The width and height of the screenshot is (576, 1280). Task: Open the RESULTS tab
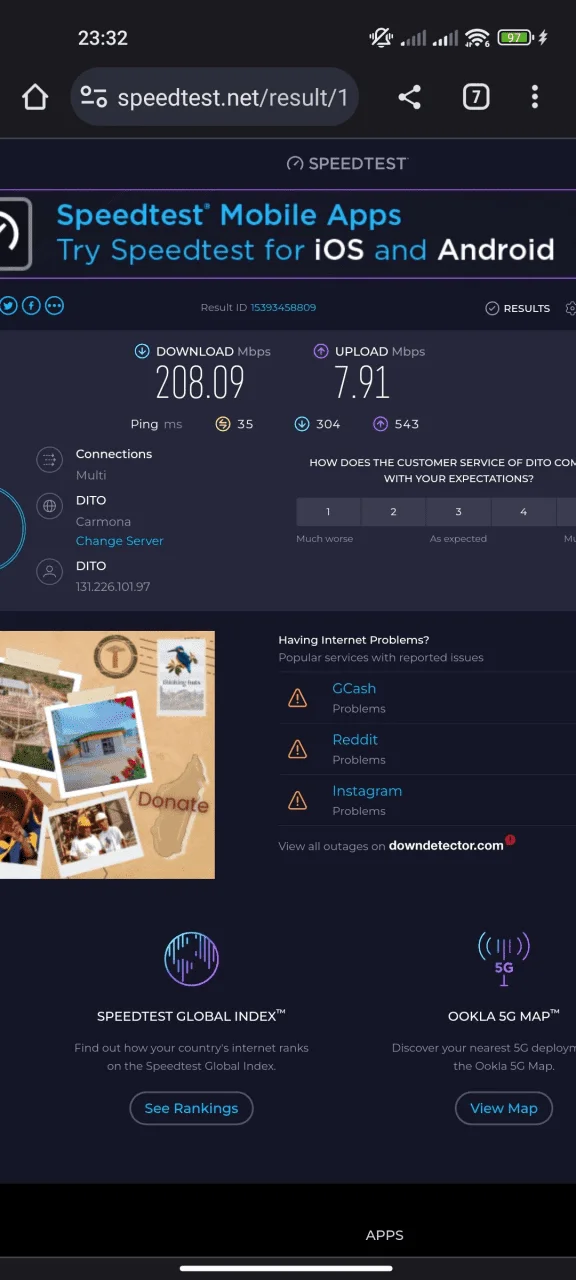(x=517, y=309)
